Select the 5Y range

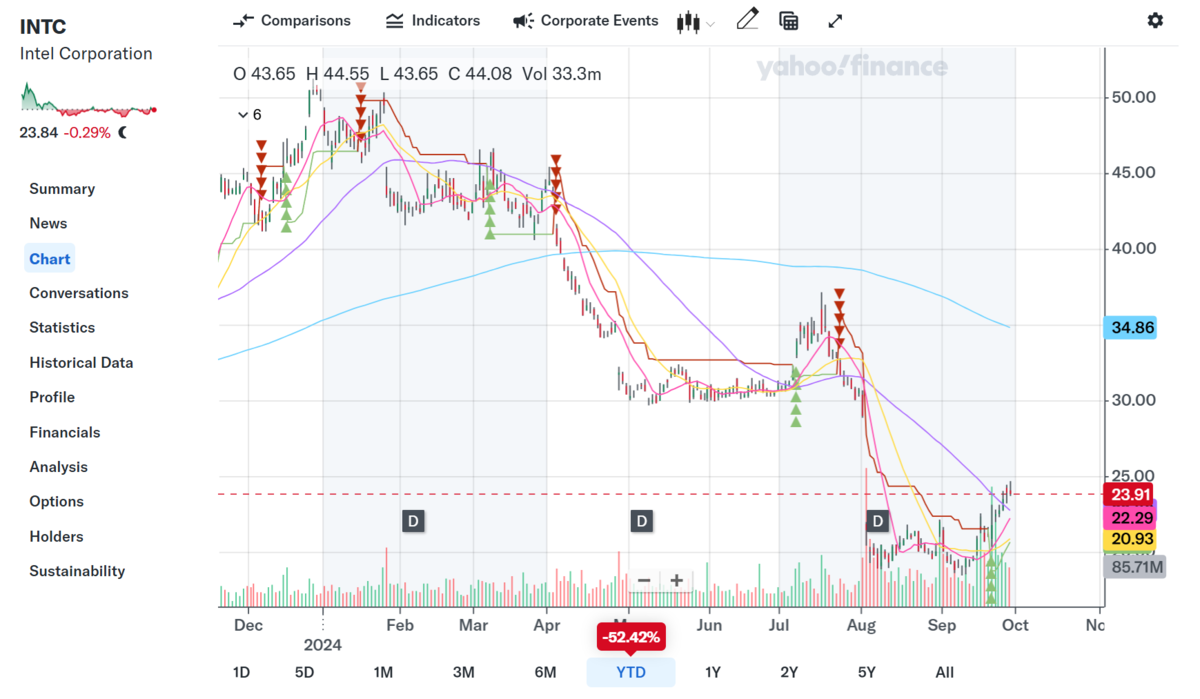coord(866,672)
